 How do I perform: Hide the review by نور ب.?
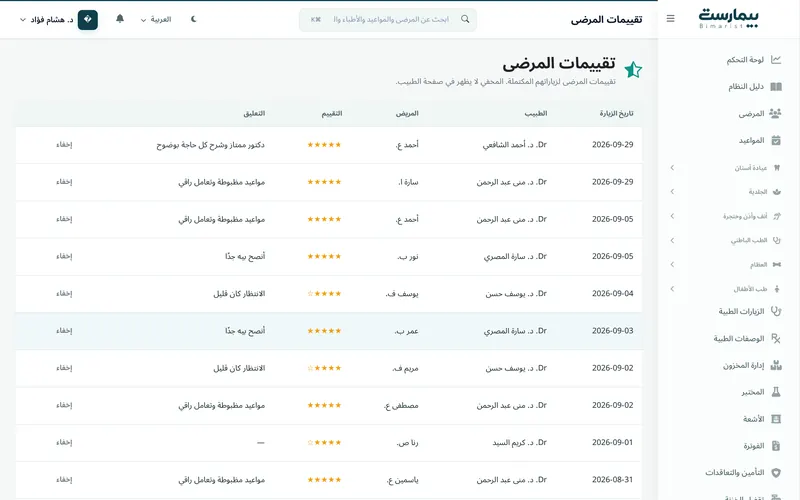coord(64,256)
